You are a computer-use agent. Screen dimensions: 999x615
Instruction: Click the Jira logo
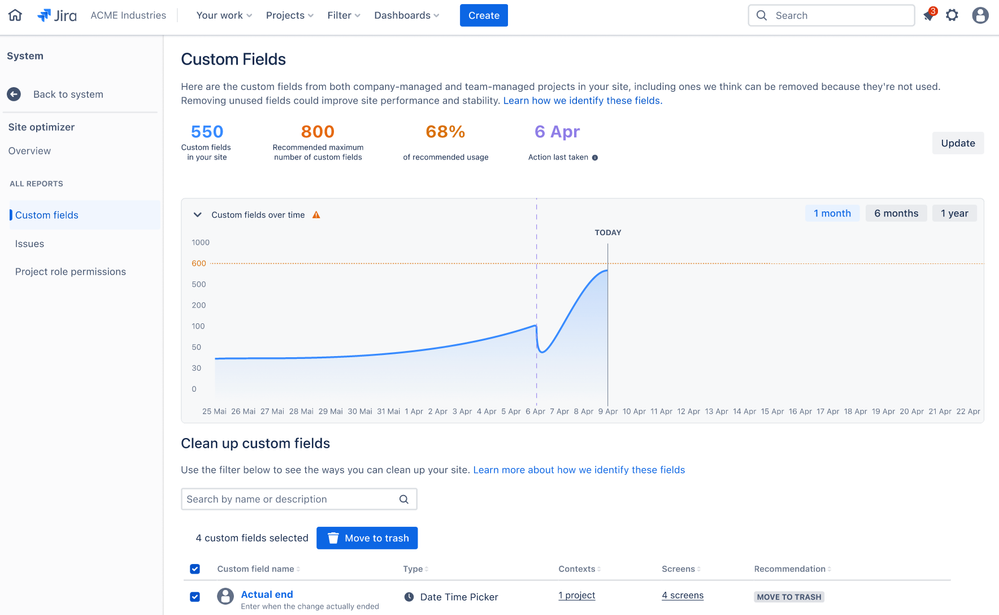[x=57, y=15]
